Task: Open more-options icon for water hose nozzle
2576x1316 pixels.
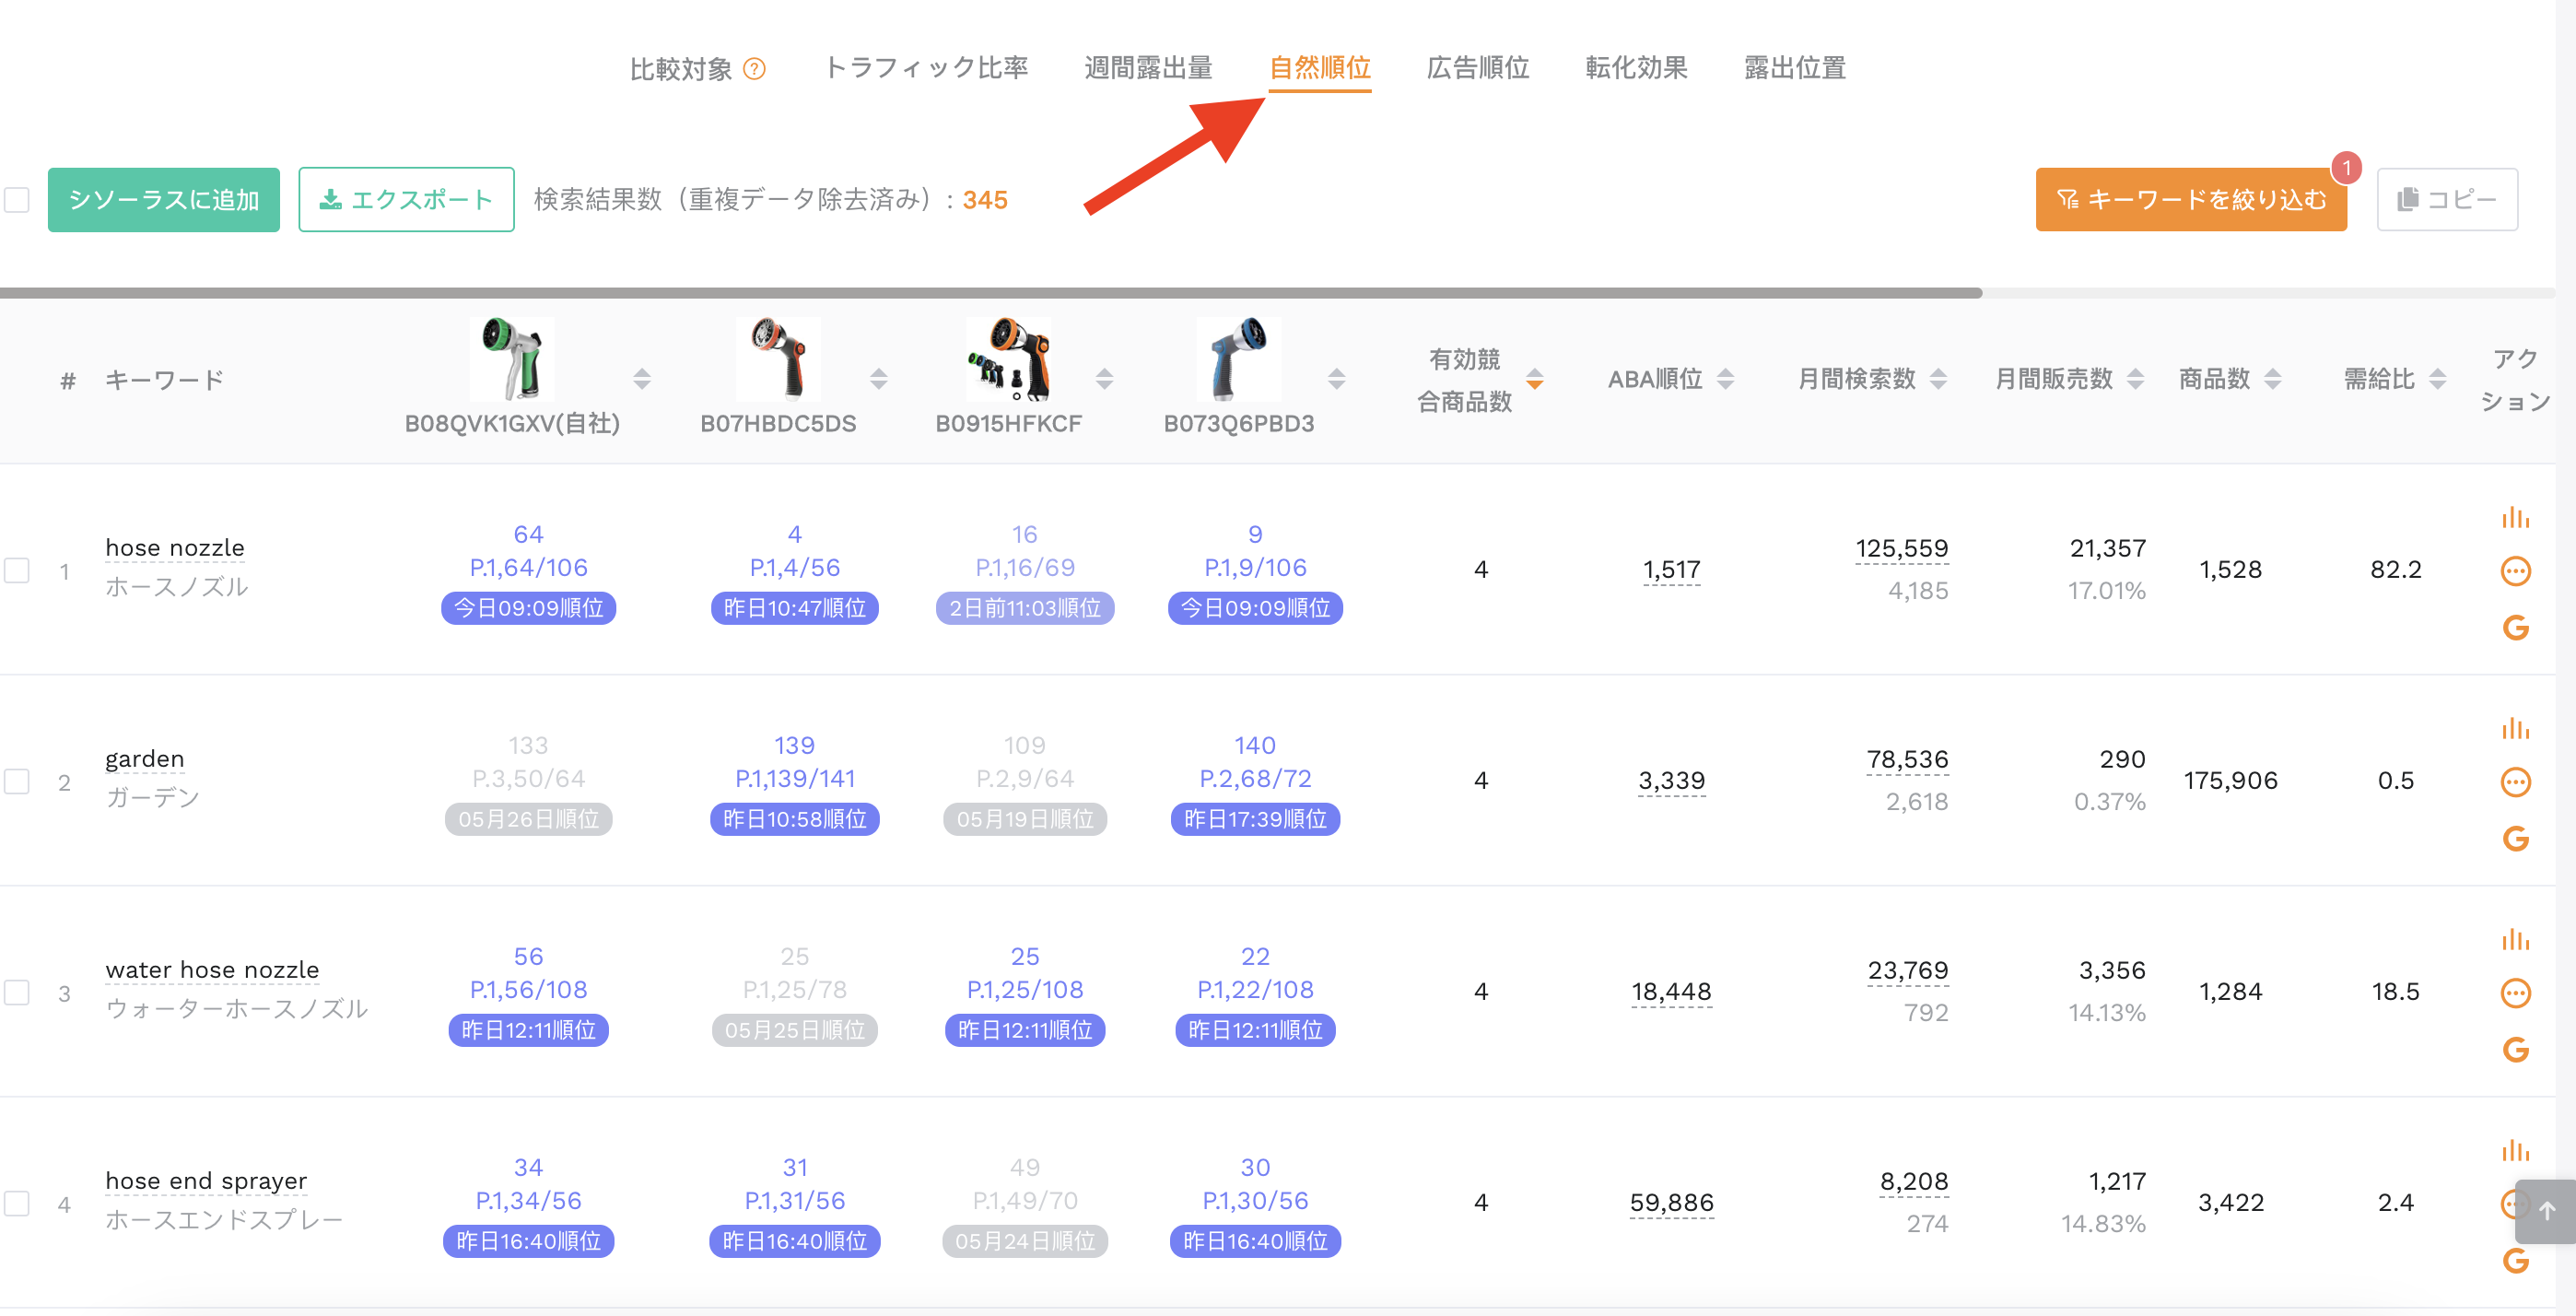Action: [x=2515, y=993]
